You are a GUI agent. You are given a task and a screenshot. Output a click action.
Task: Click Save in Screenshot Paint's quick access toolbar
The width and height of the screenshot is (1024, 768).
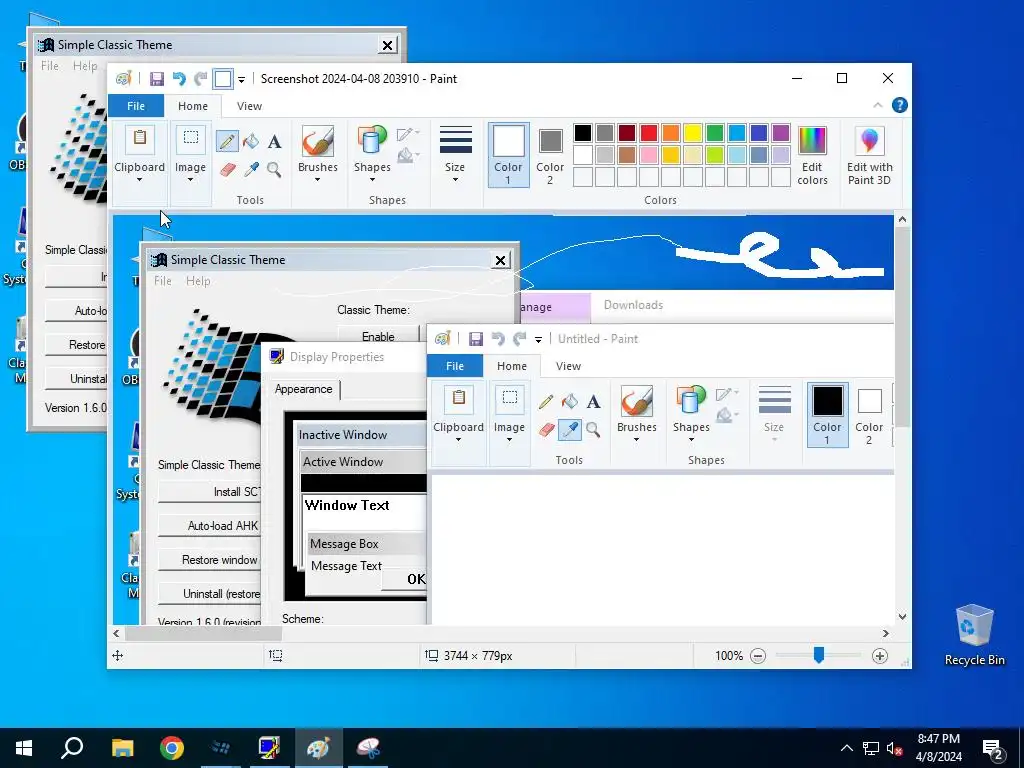click(157, 79)
